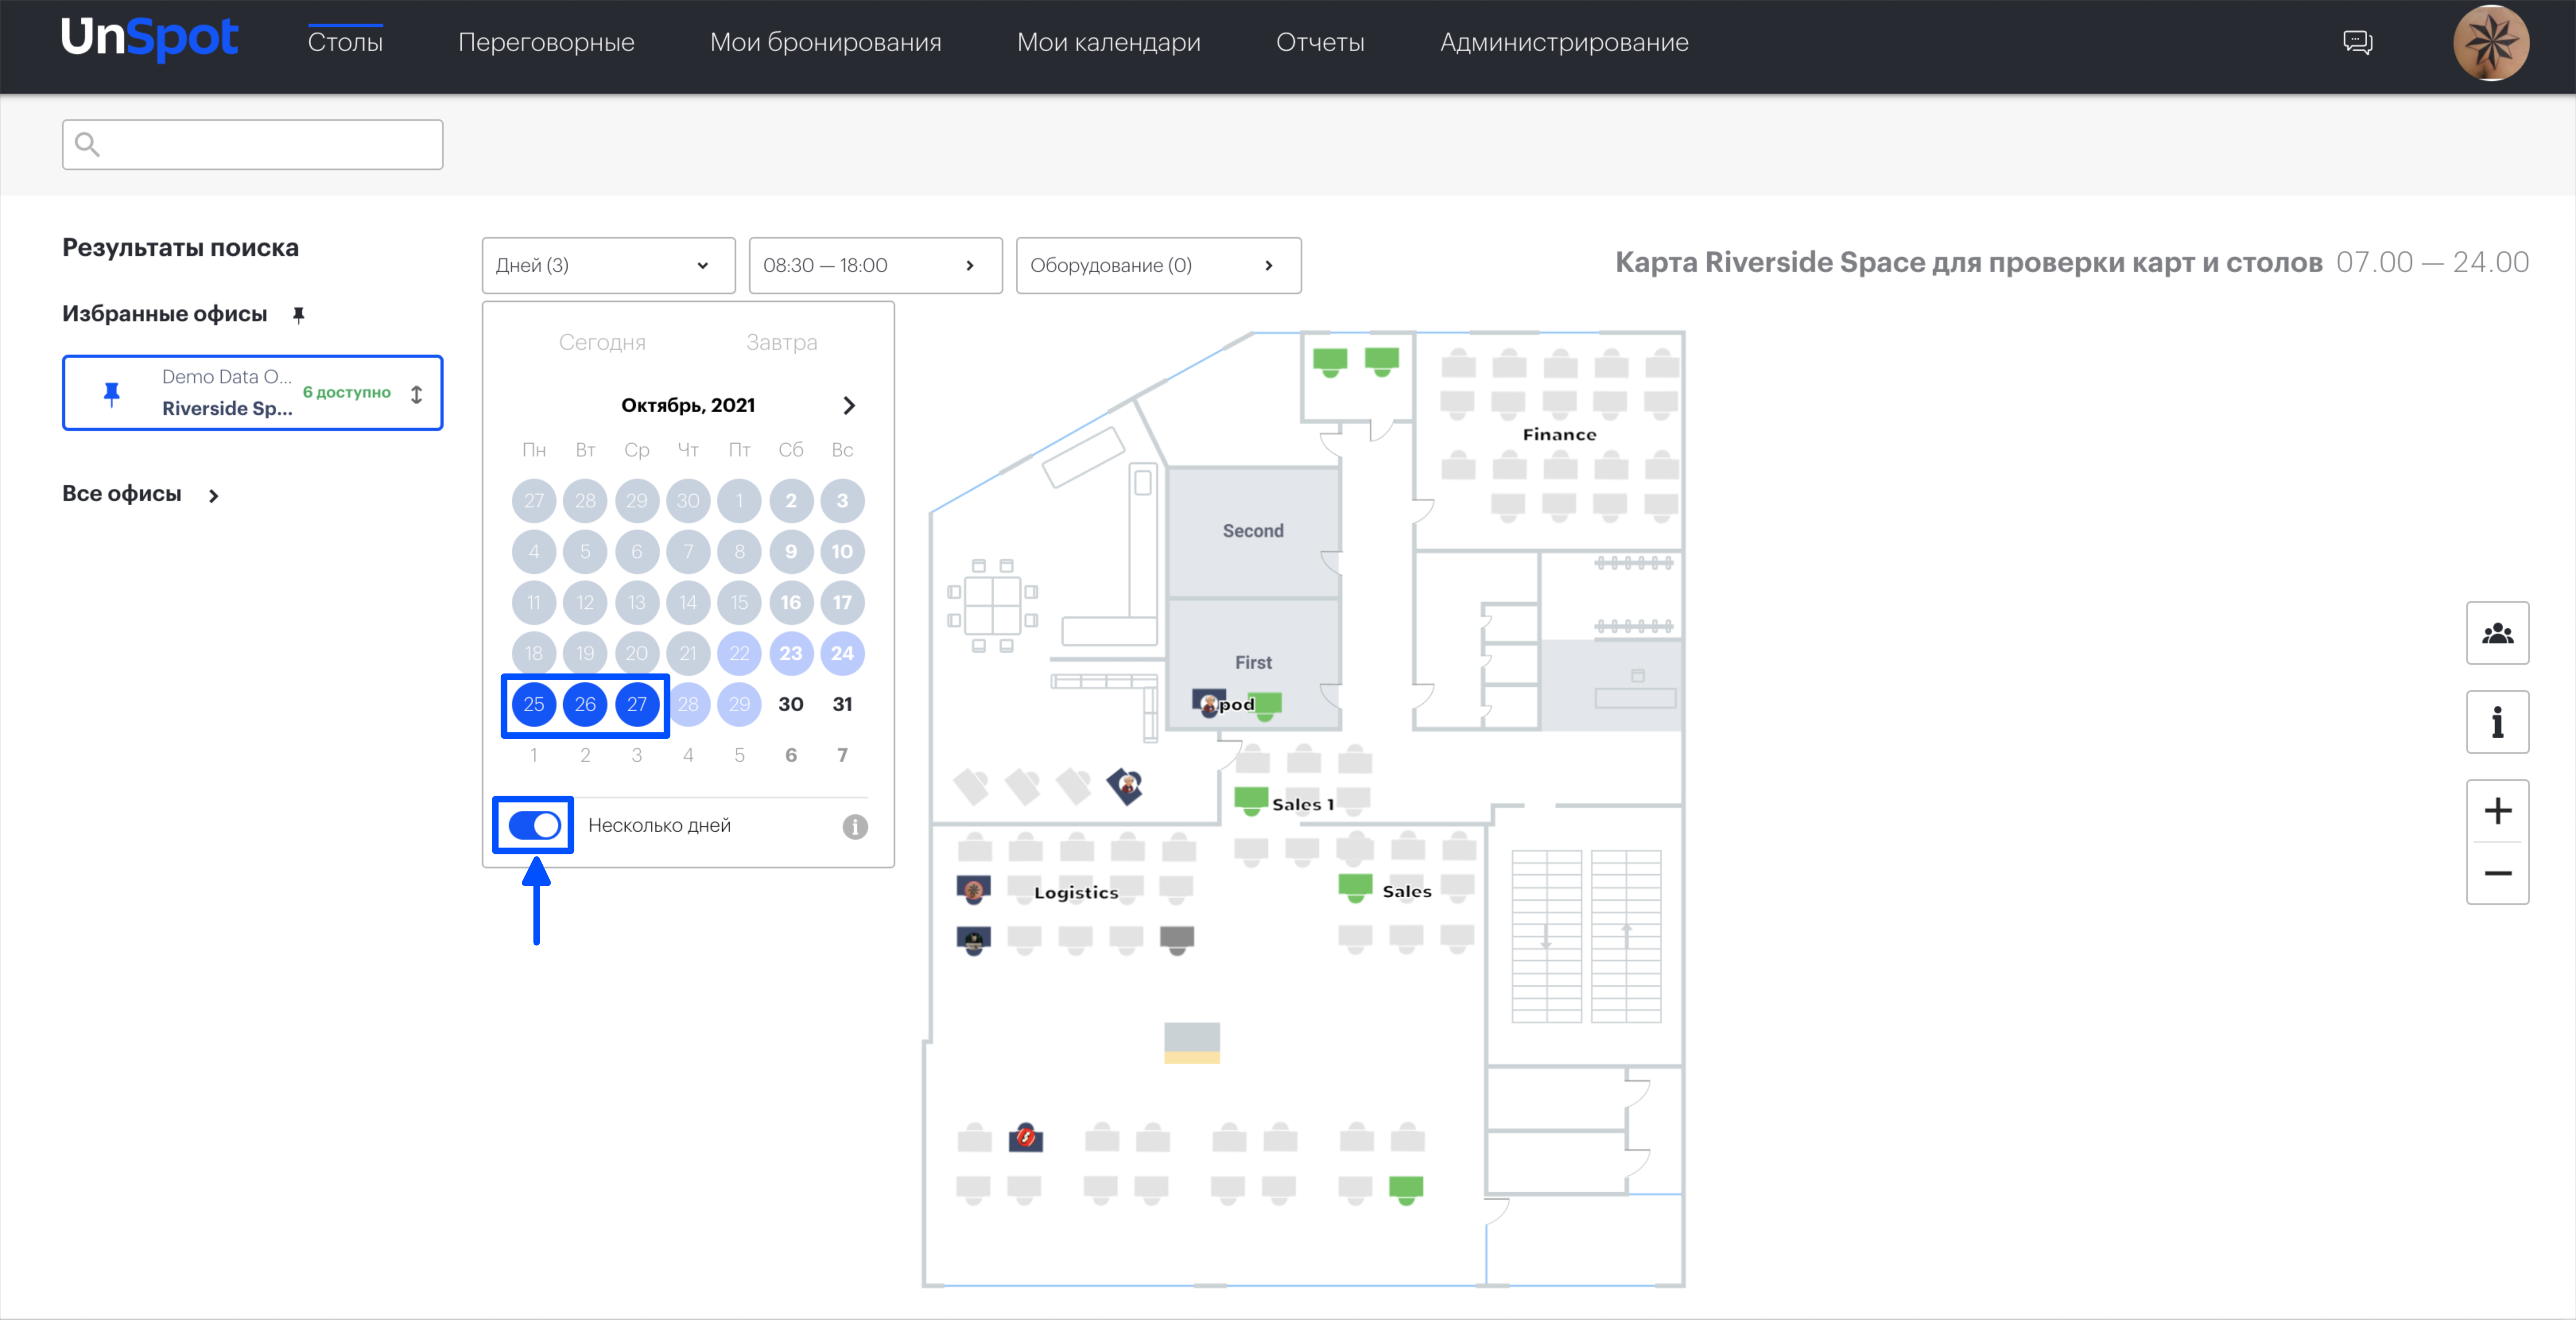The height and width of the screenshot is (1320, 2576).
Task: Select the bottom-right green desk
Action: click(1406, 1190)
